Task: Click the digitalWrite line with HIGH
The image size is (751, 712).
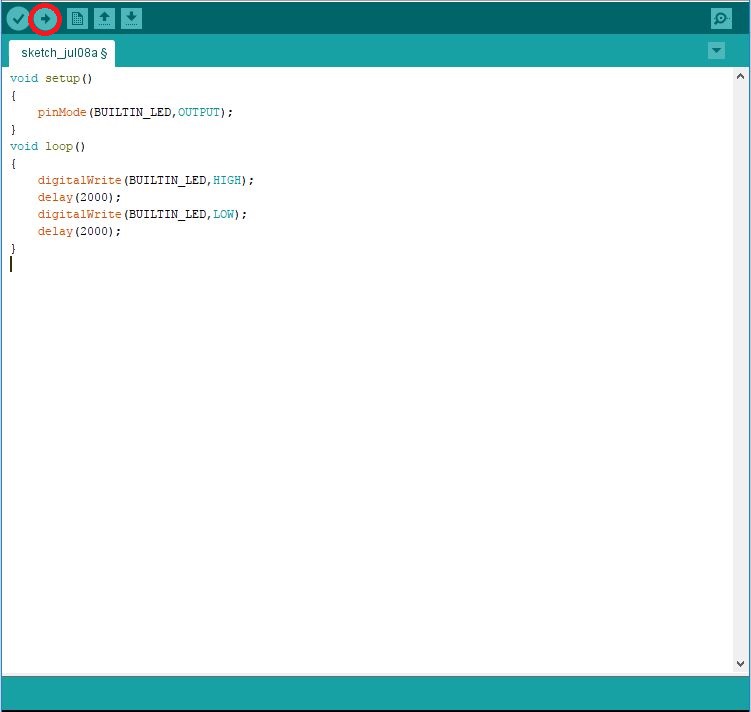Action: (146, 180)
